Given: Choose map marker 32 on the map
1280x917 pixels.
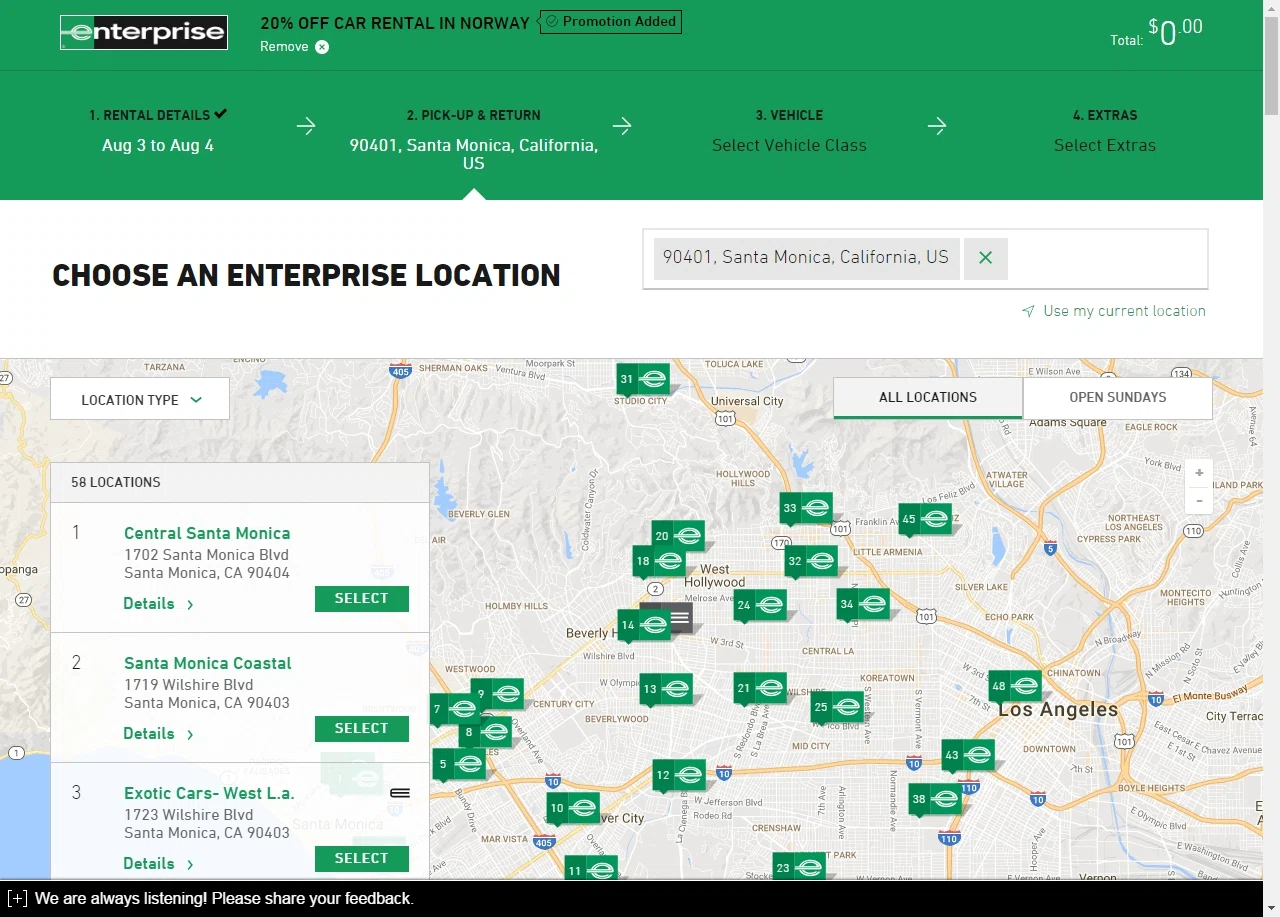Looking at the screenshot, I should [x=811, y=561].
